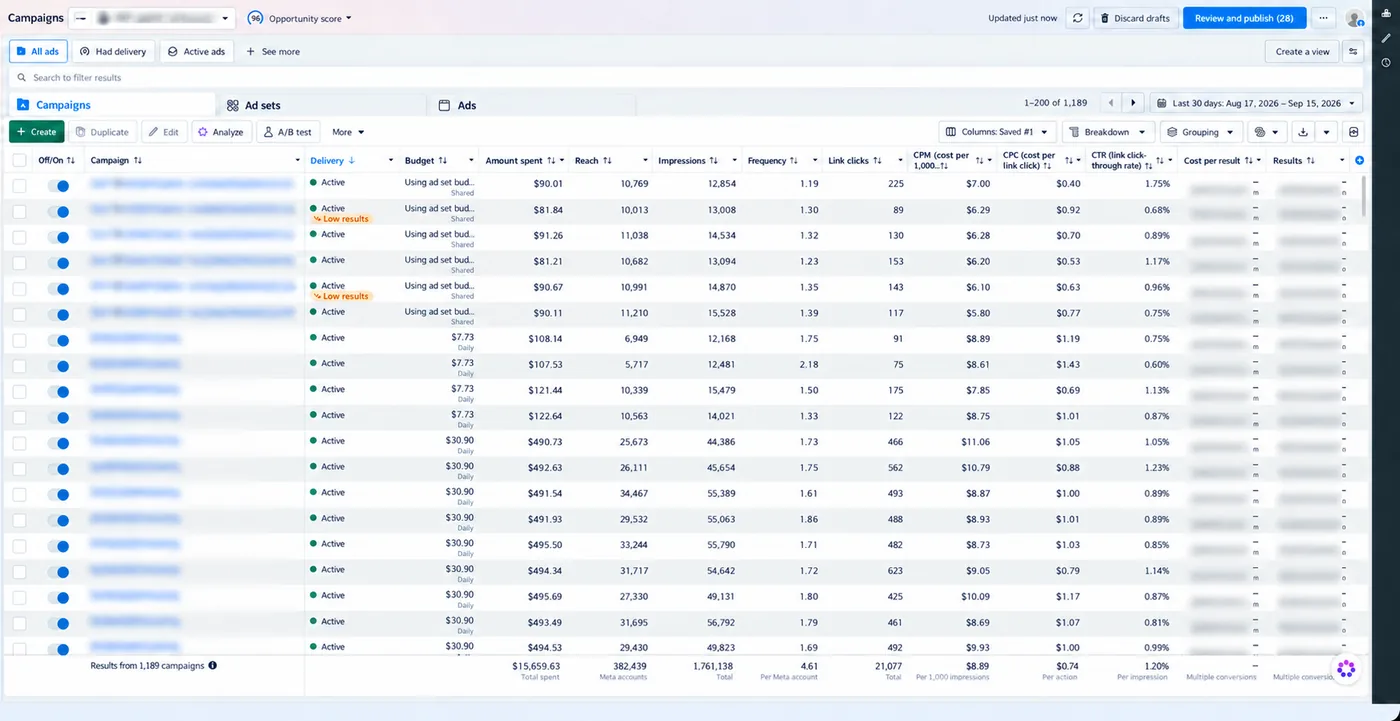
Task: Check the box for the $108.14 campaign row
Action: click(x=19, y=340)
